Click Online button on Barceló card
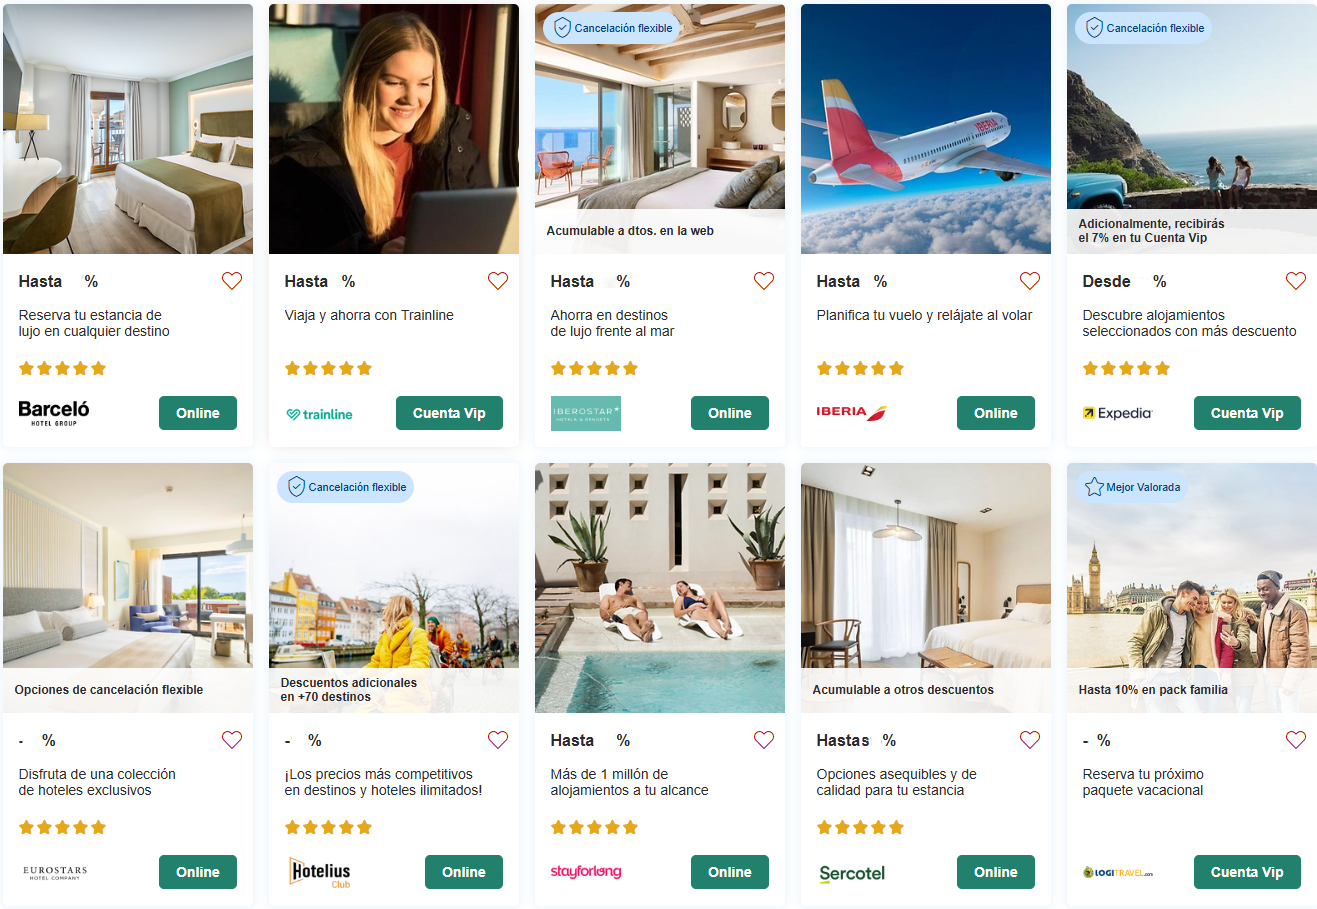The height and width of the screenshot is (909, 1317). coord(198,413)
